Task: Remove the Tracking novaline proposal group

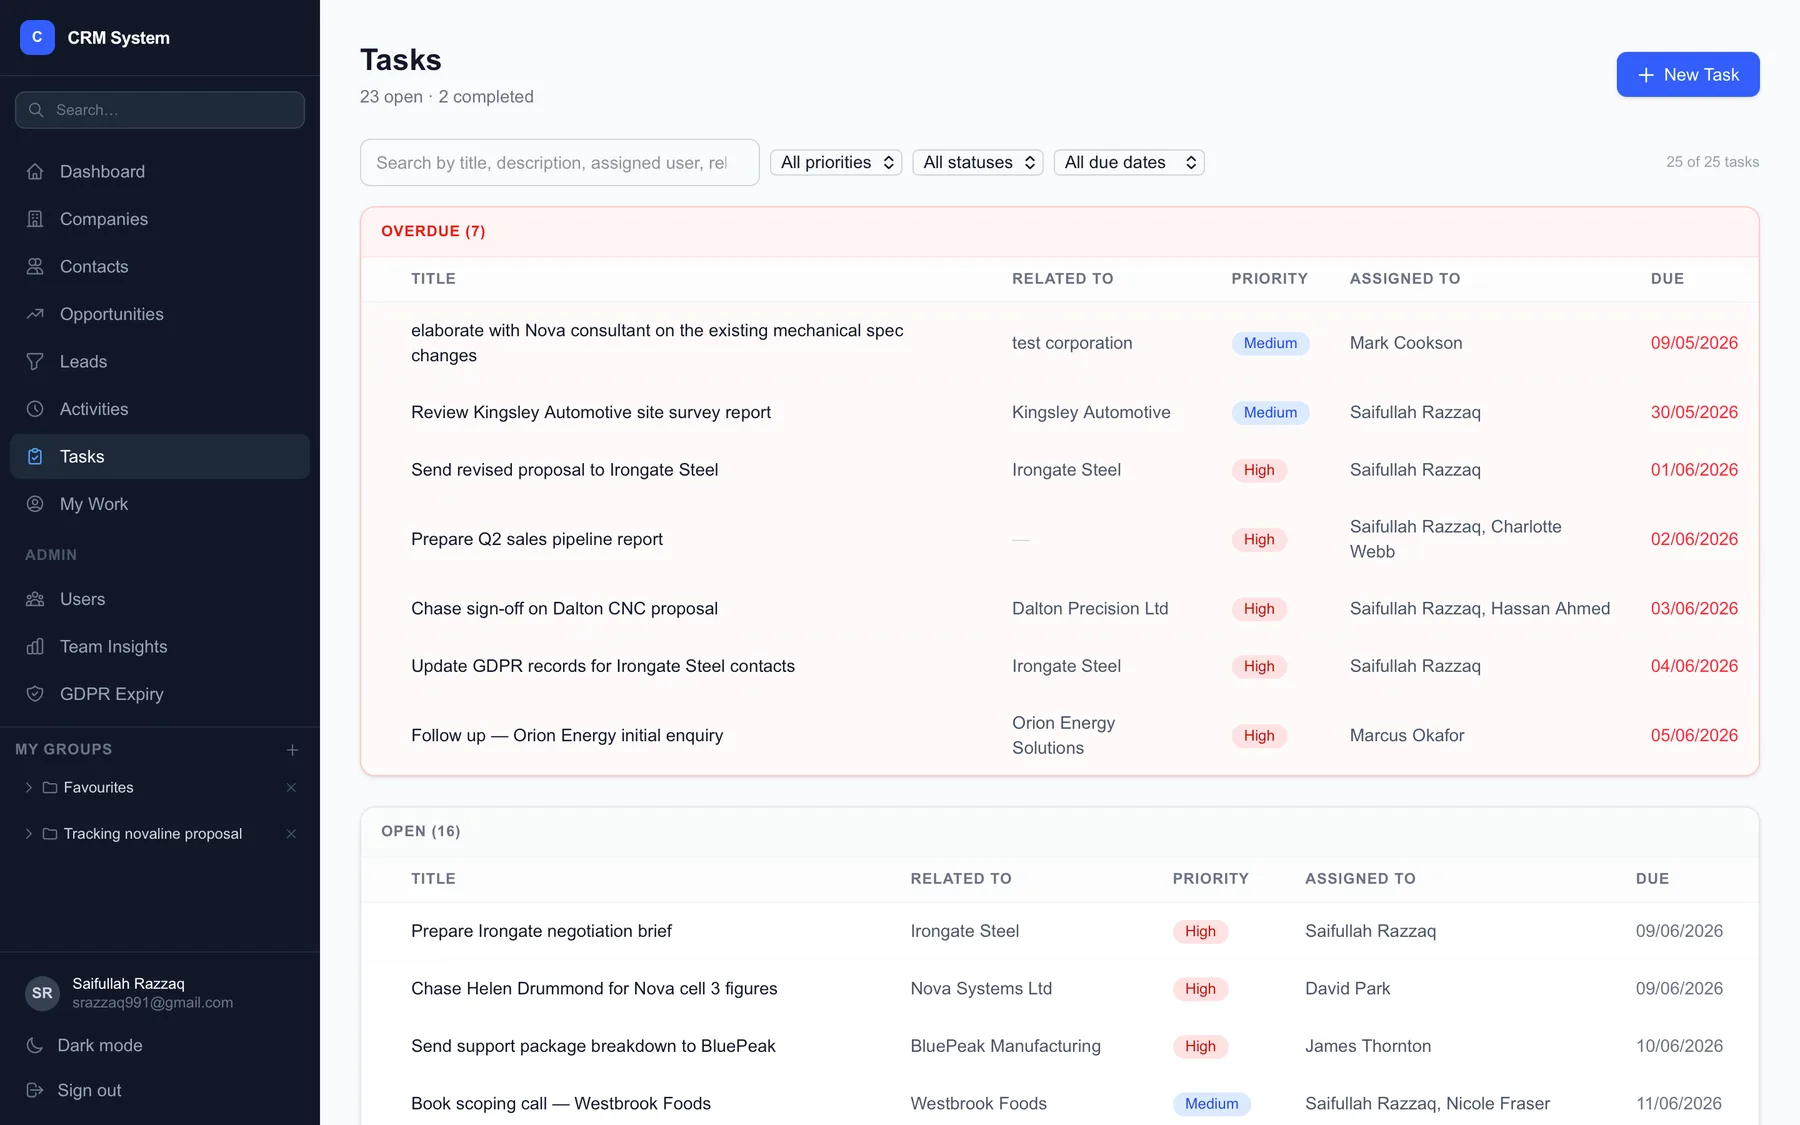Action: click(291, 834)
